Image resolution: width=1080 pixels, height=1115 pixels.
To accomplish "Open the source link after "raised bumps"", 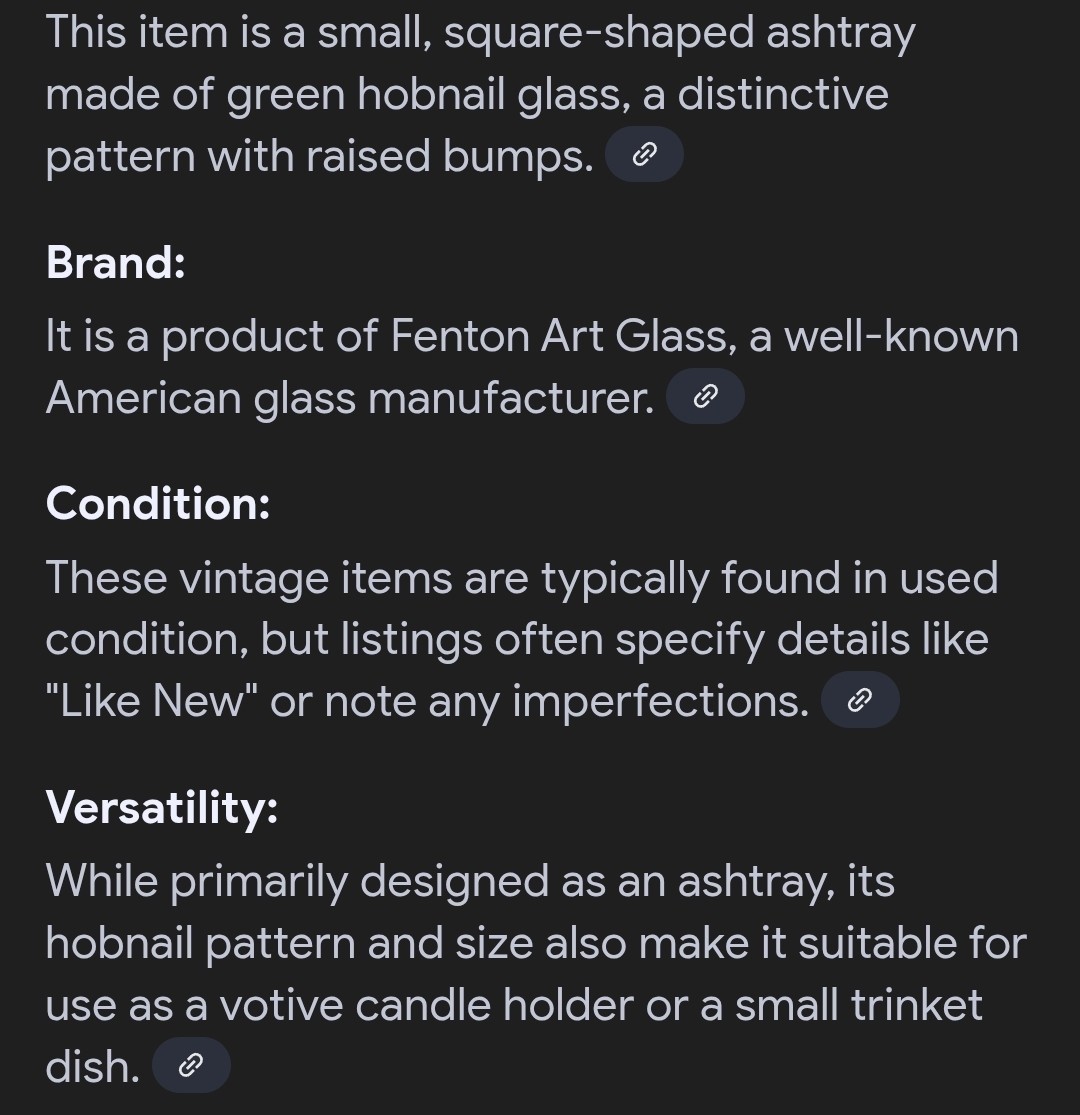I will click(x=644, y=154).
